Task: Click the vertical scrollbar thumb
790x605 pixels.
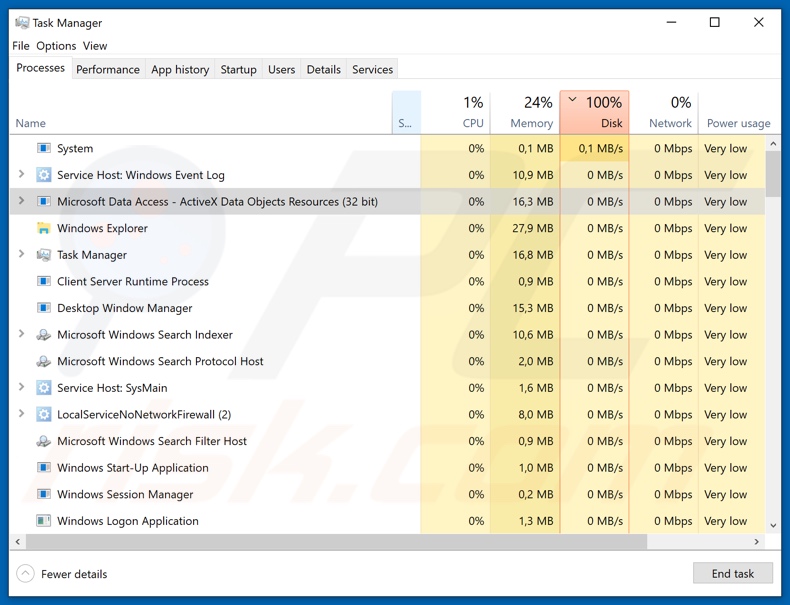Action: tap(773, 174)
